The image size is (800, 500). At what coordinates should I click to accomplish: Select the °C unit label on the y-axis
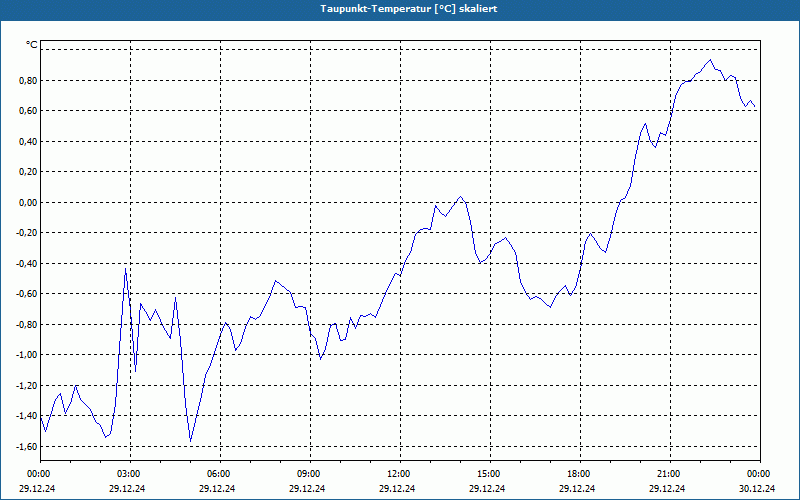[x=32, y=45]
